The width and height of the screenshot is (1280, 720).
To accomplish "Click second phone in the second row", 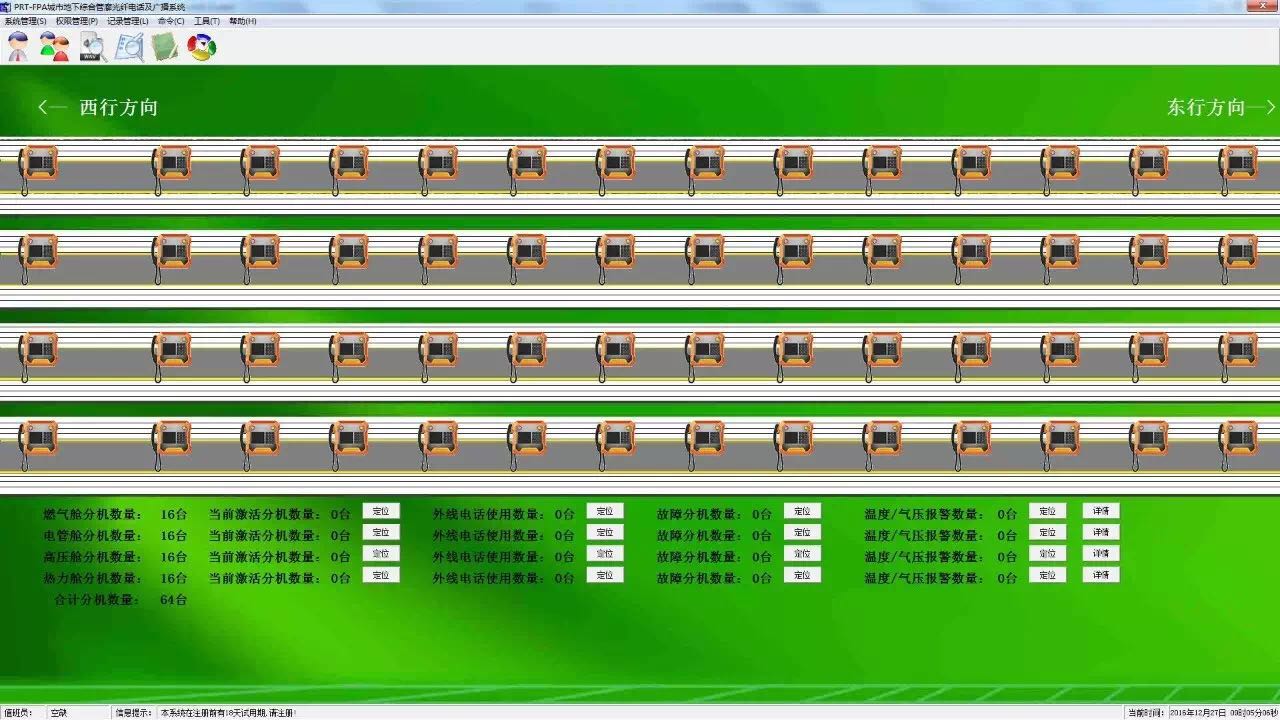I will (x=171, y=252).
